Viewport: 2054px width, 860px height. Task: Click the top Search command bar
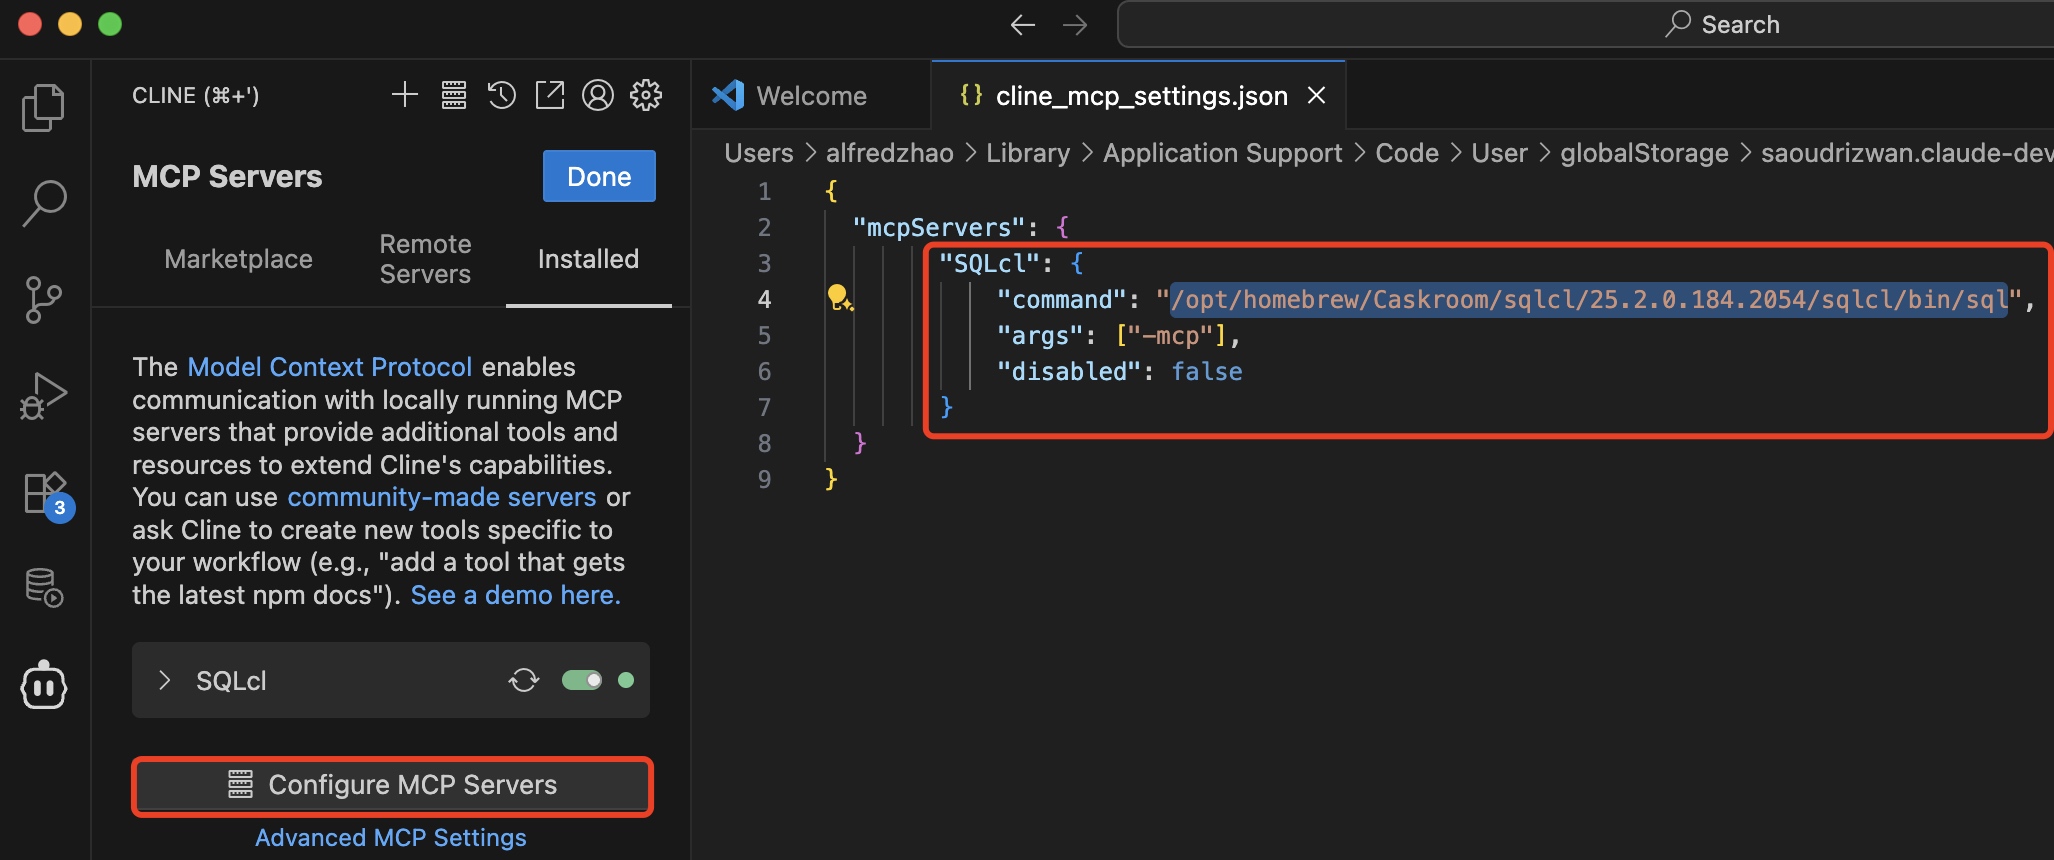tap(1585, 24)
